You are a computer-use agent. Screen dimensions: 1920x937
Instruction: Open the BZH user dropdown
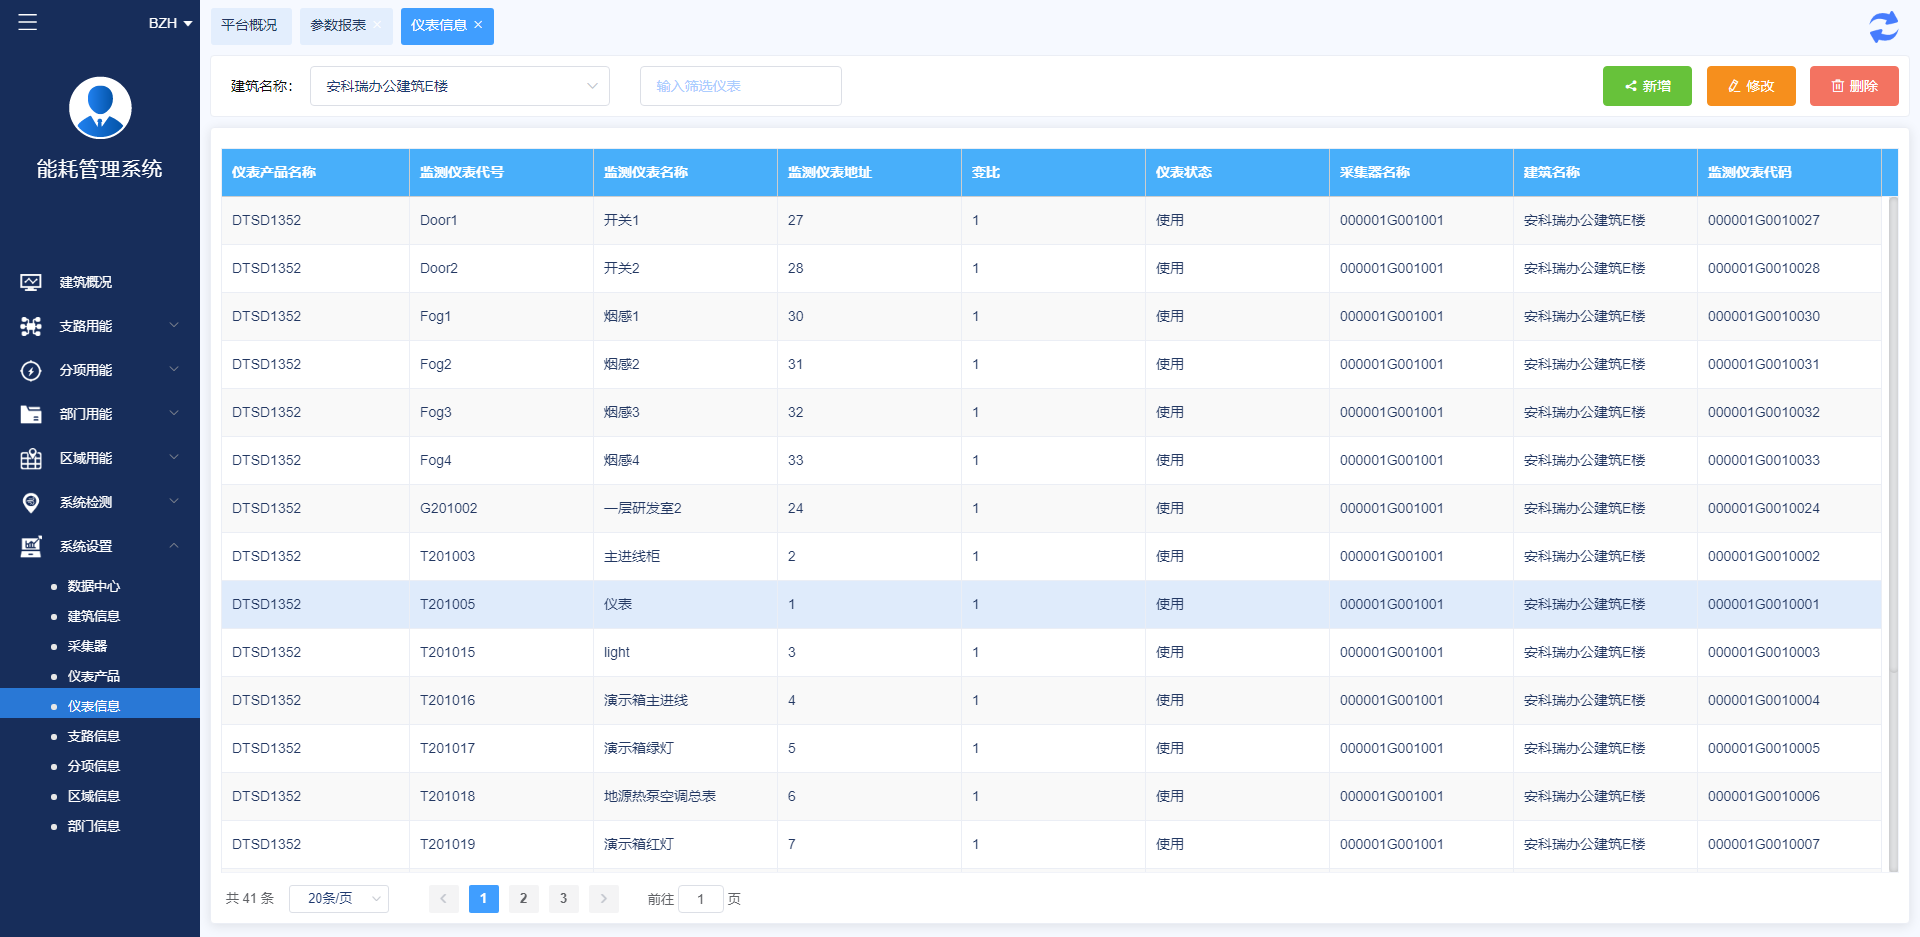[170, 23]
